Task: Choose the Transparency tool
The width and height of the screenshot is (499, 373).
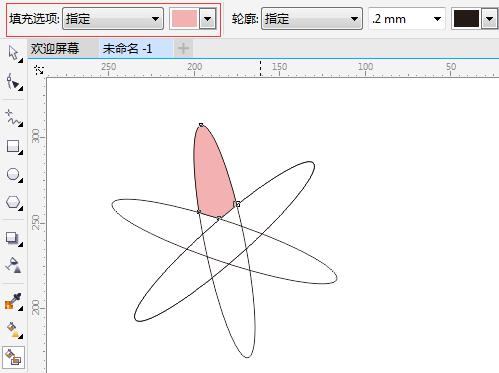Action: pos(13,266)
